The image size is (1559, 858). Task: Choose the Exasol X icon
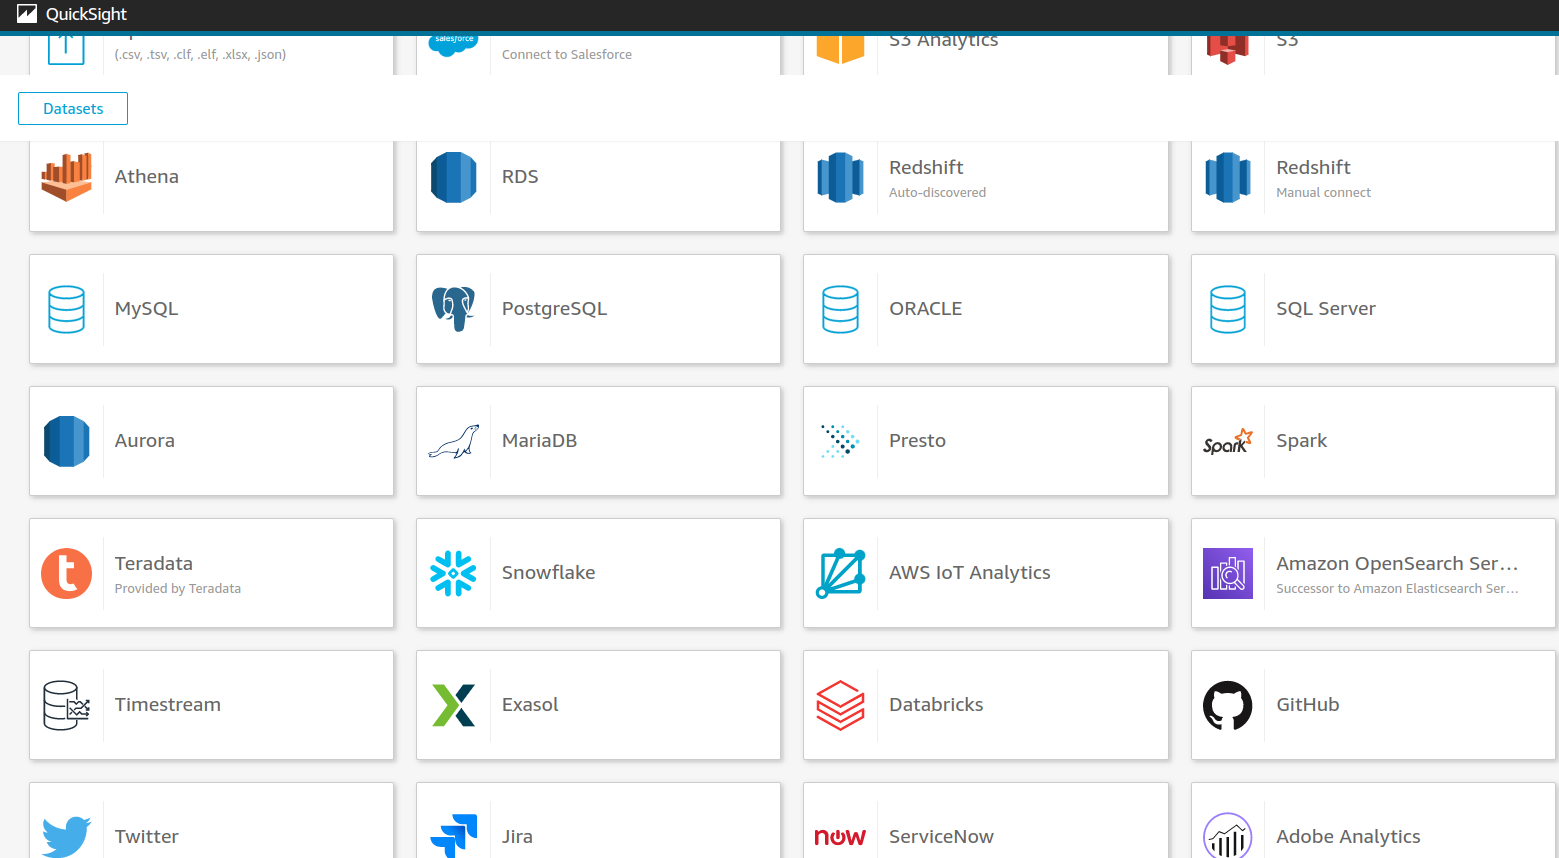(x=454, y=705)
